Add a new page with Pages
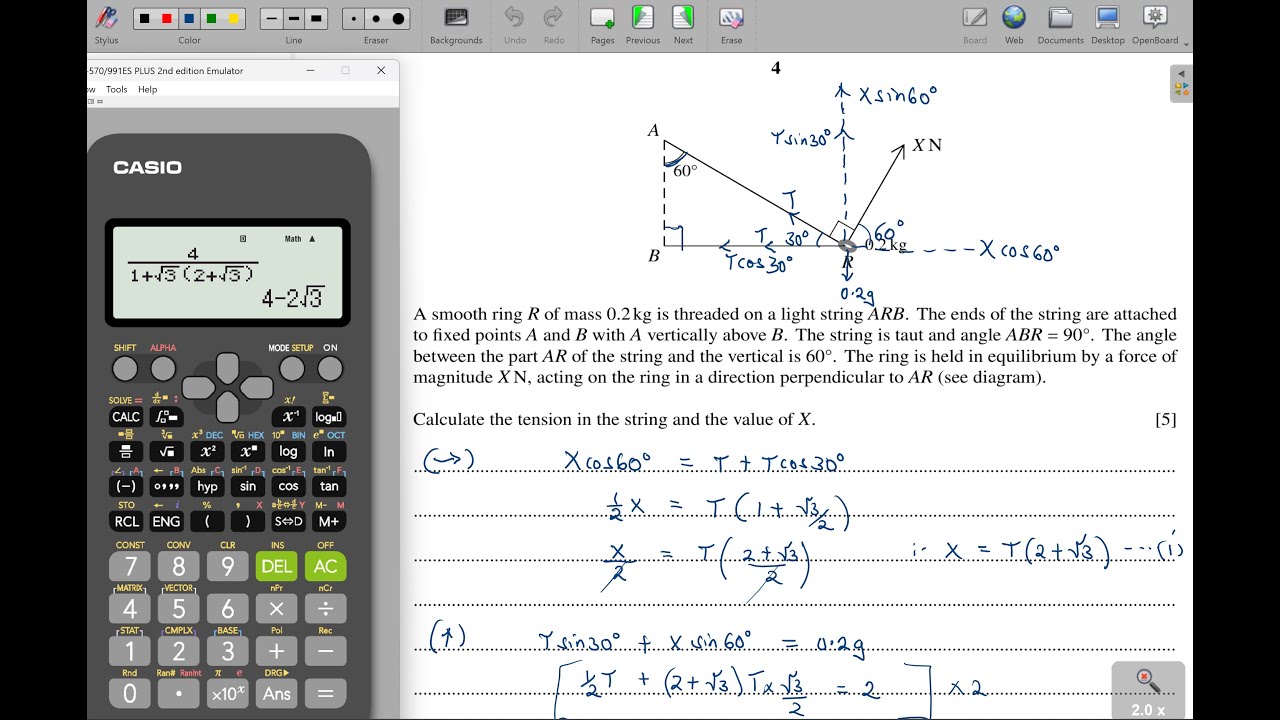 click(602, 24)
